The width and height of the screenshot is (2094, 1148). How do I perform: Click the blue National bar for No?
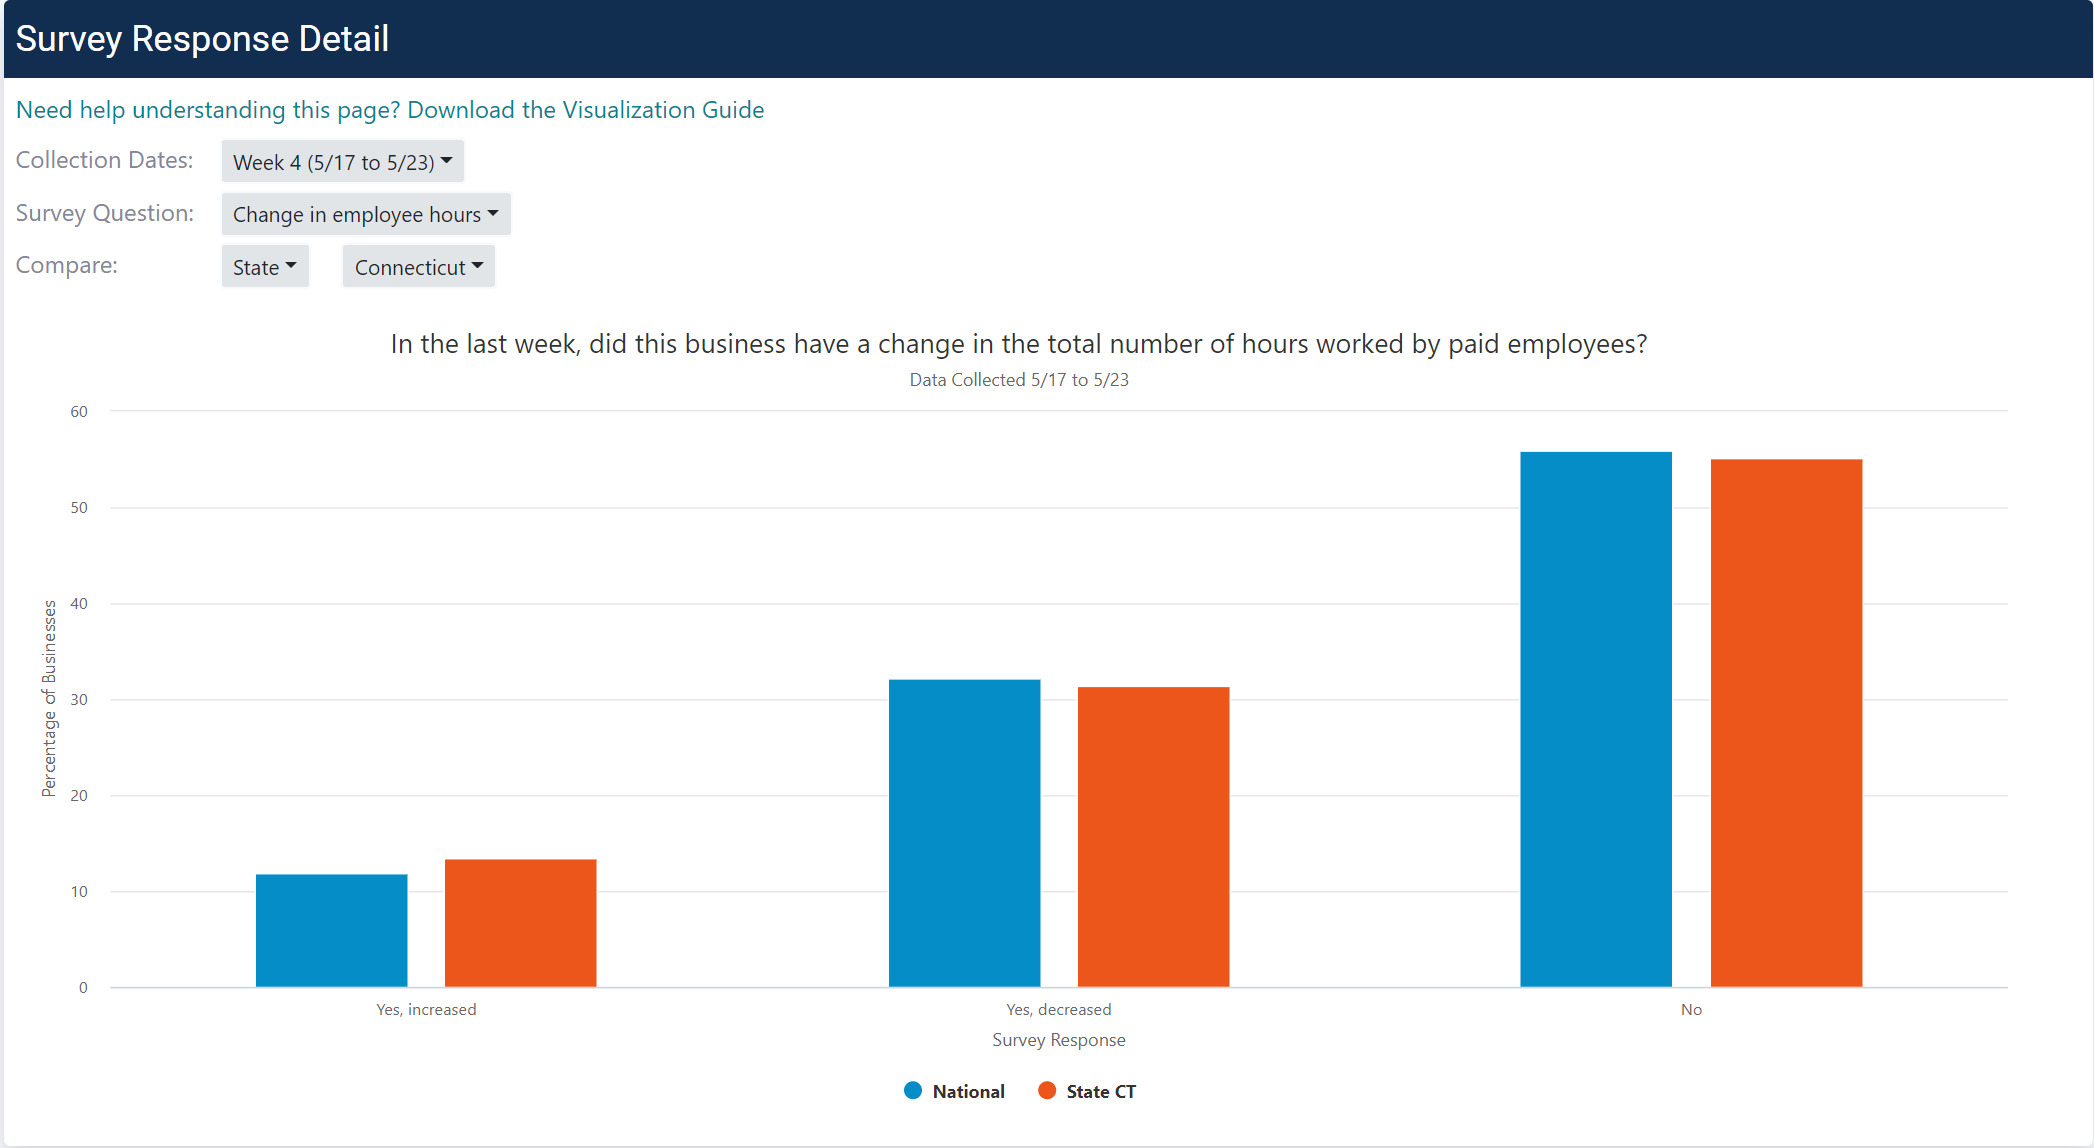[1595, 719]
